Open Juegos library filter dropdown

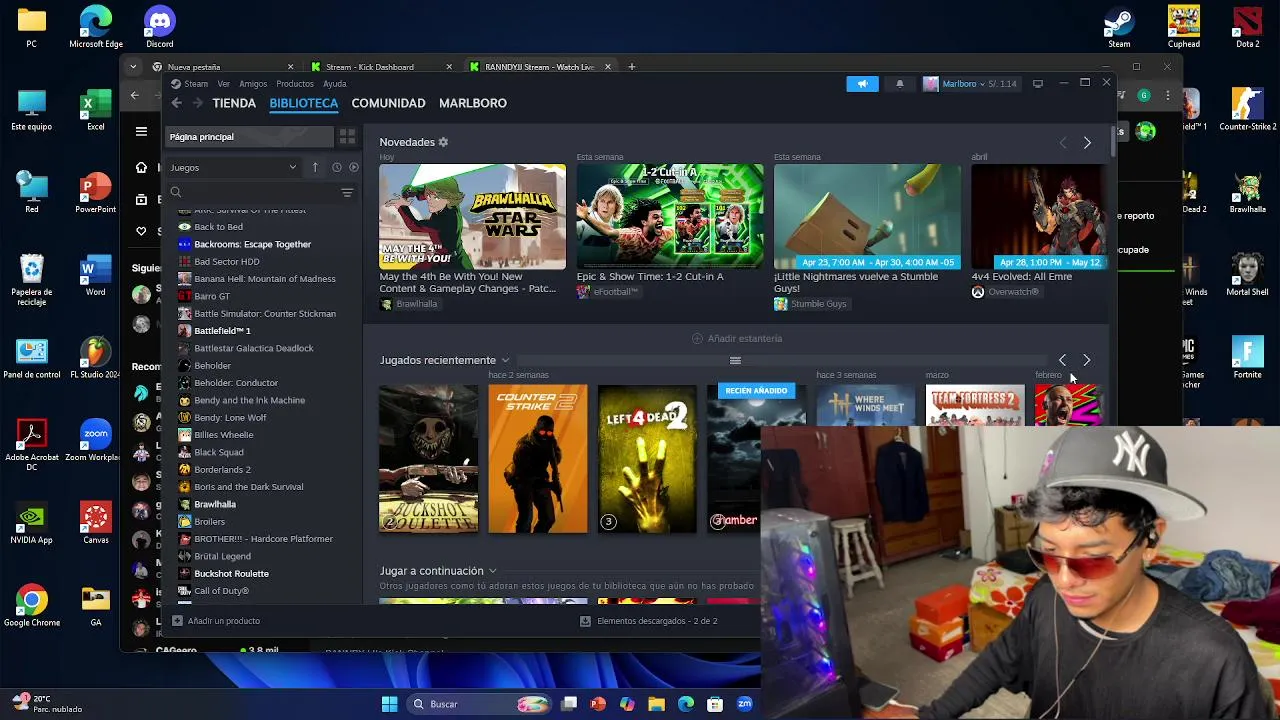click(233, 167)
